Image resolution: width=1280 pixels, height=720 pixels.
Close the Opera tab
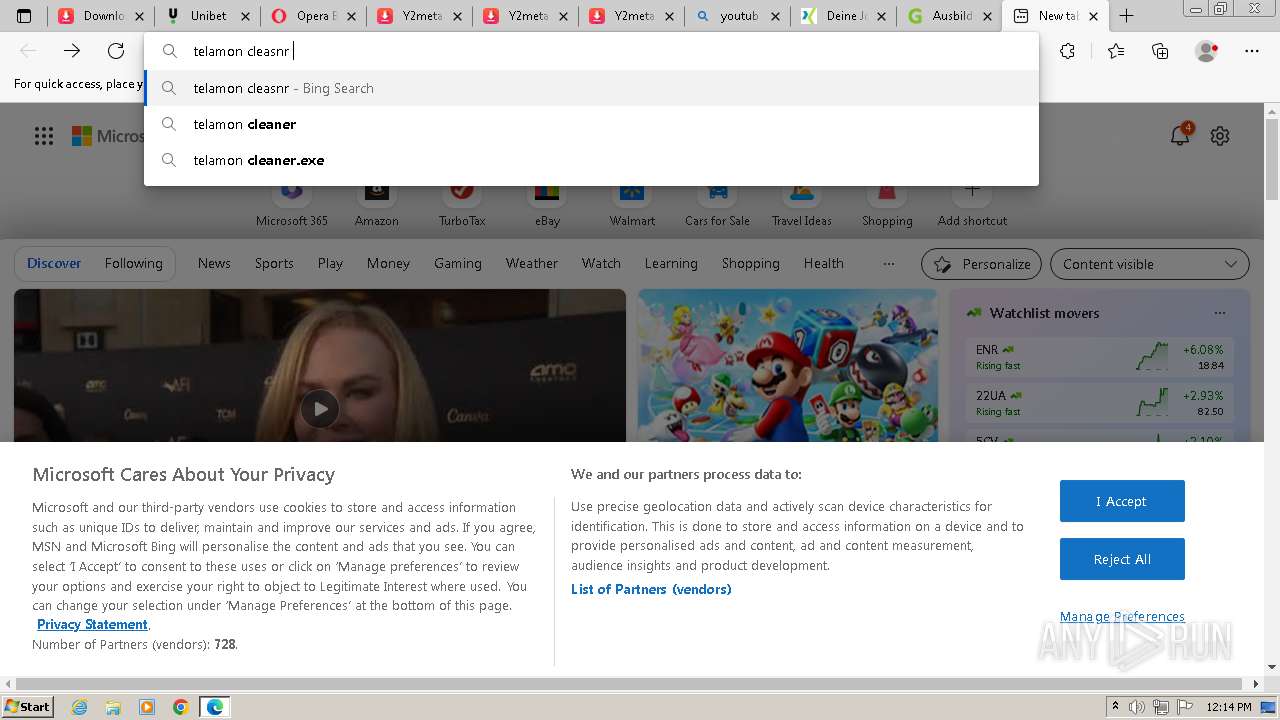[x=351, y=16]
